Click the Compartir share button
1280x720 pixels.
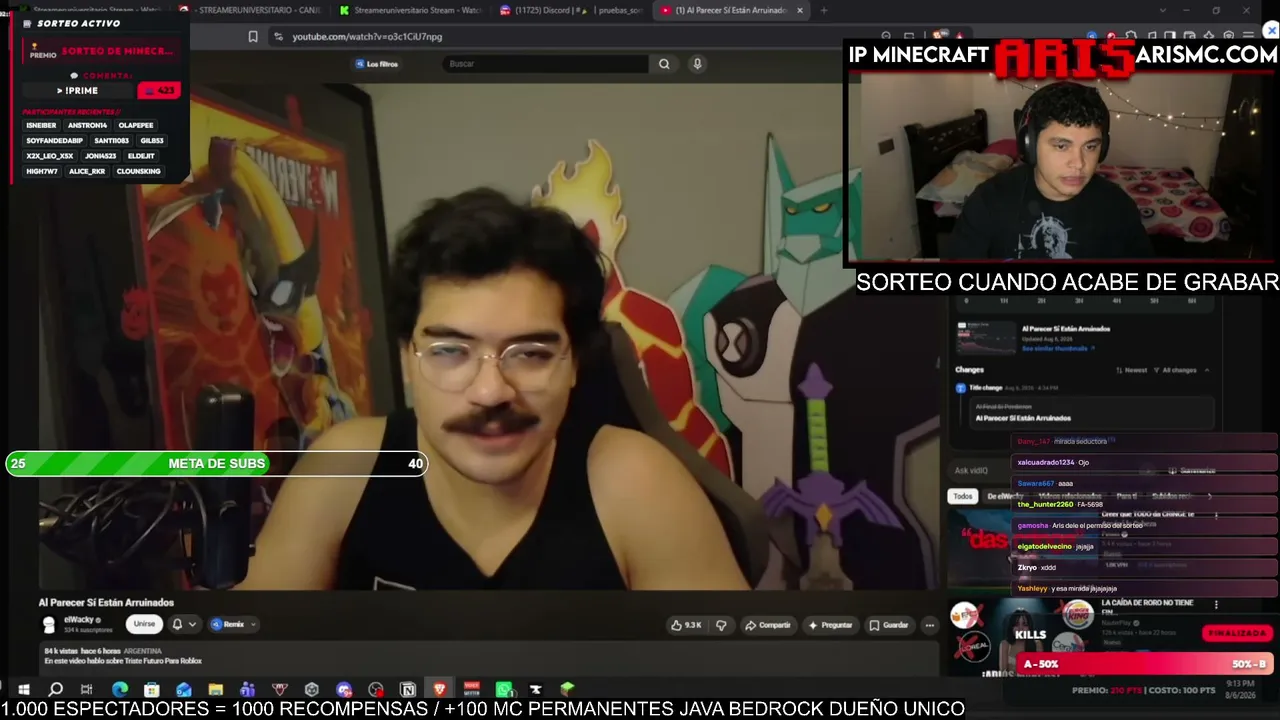(x=767, y=625)
